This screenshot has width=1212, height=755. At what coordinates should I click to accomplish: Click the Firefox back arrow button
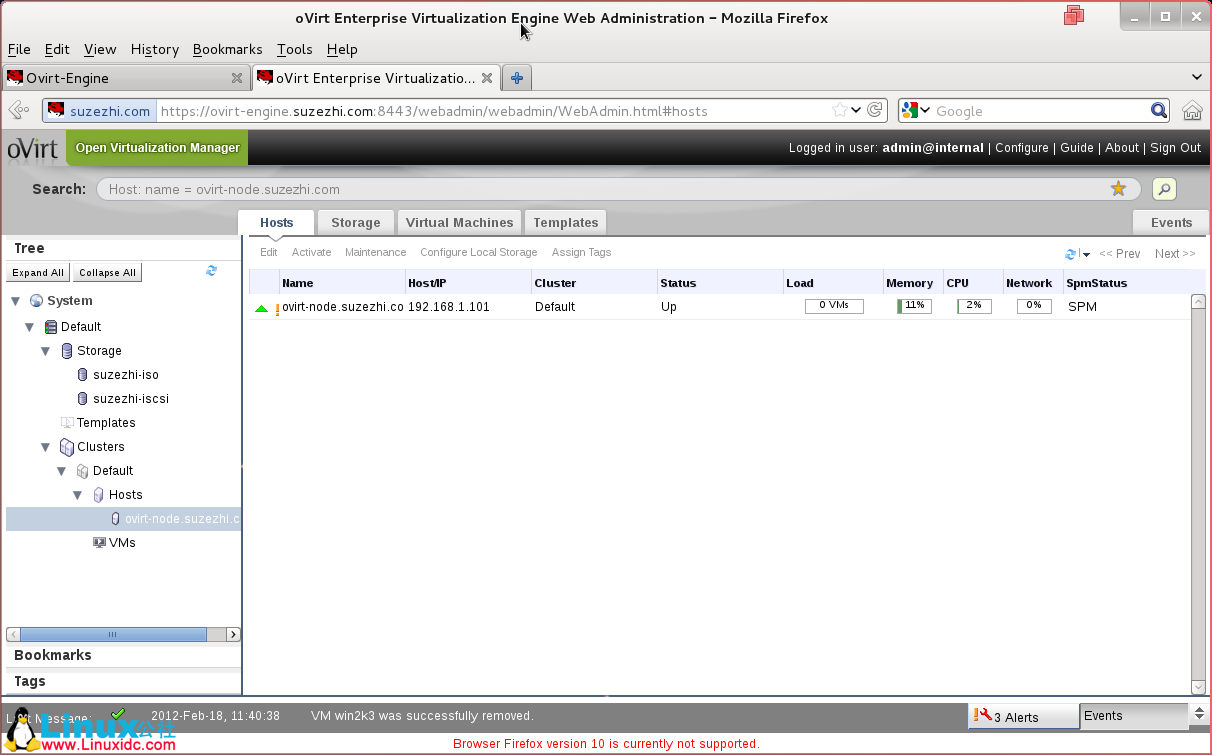[x=18, y=111]
